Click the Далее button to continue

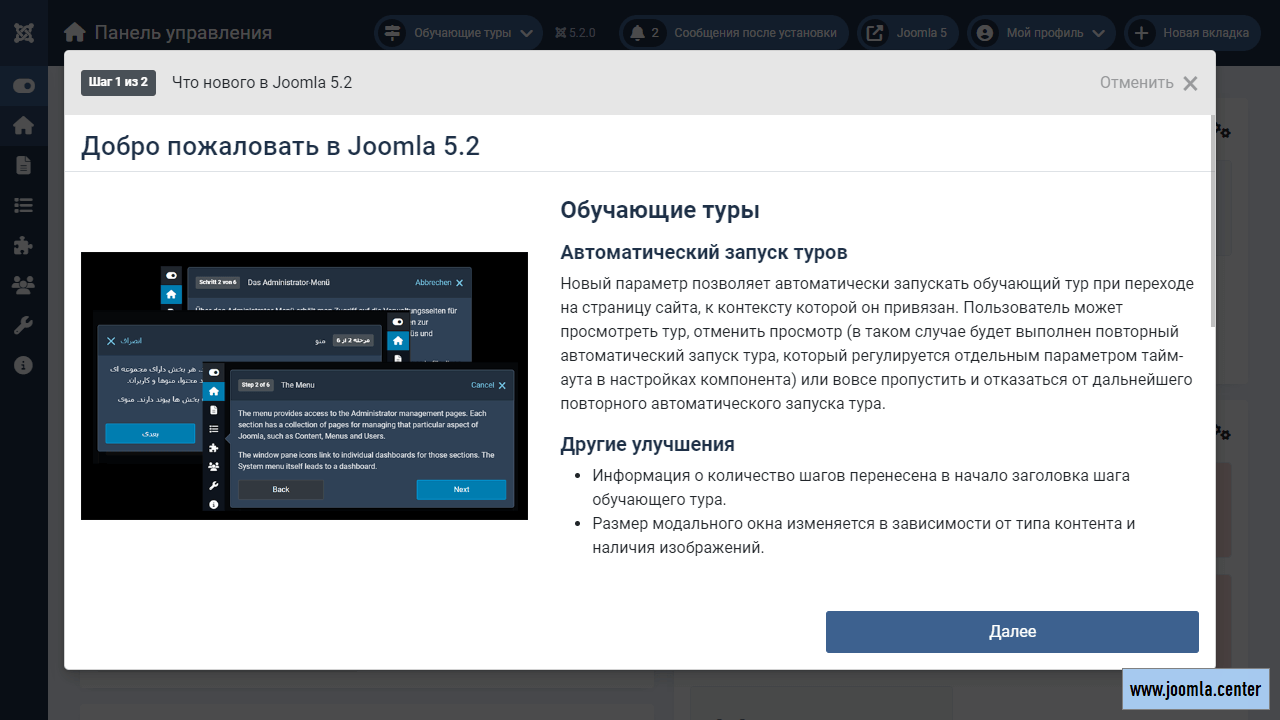point(1012,632)
